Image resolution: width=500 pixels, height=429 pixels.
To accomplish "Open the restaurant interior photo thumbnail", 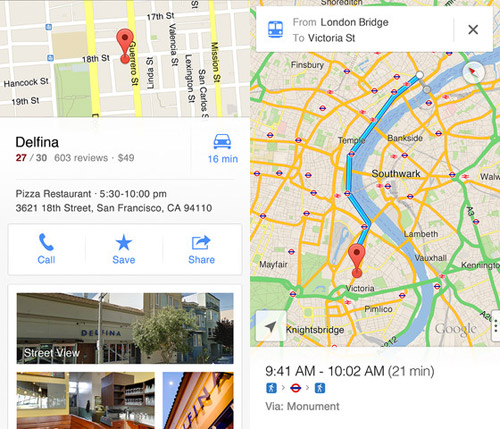I will pos(86,400).
